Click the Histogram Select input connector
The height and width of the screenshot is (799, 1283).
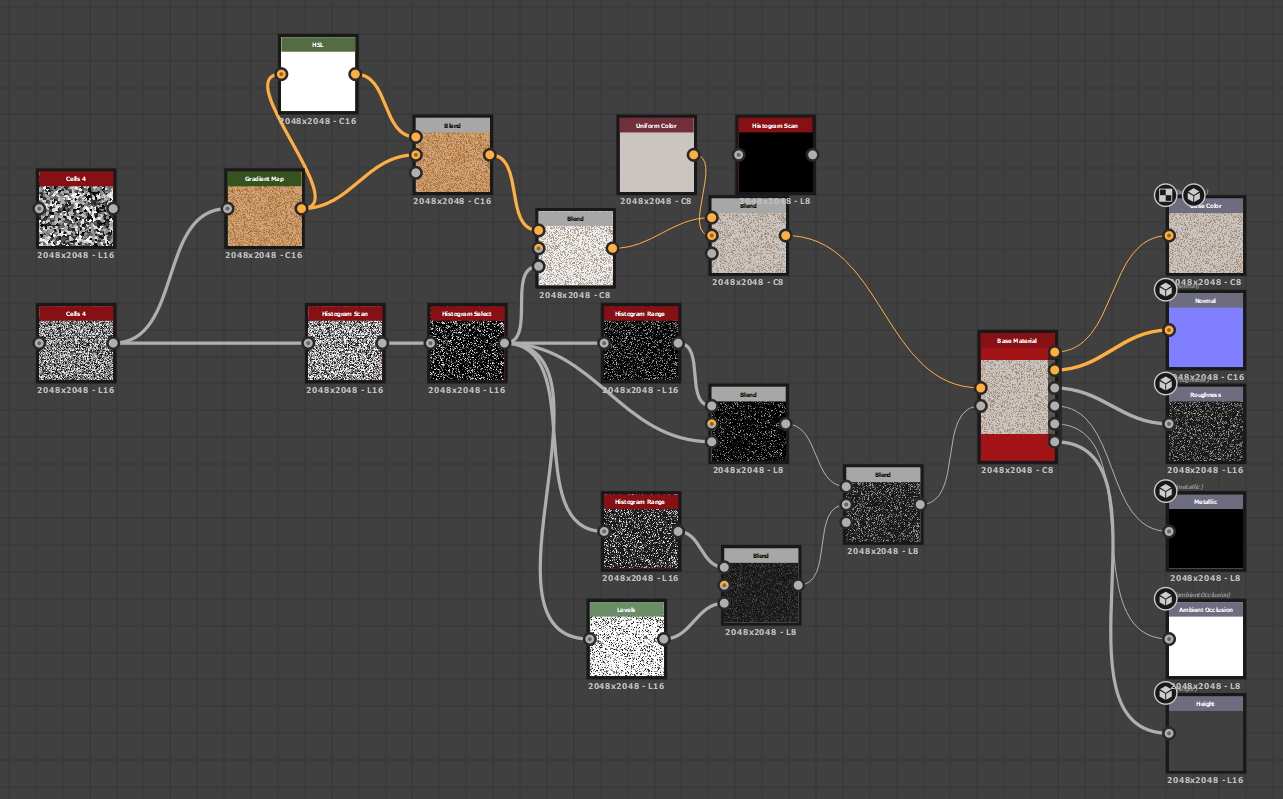pos(431,343)
